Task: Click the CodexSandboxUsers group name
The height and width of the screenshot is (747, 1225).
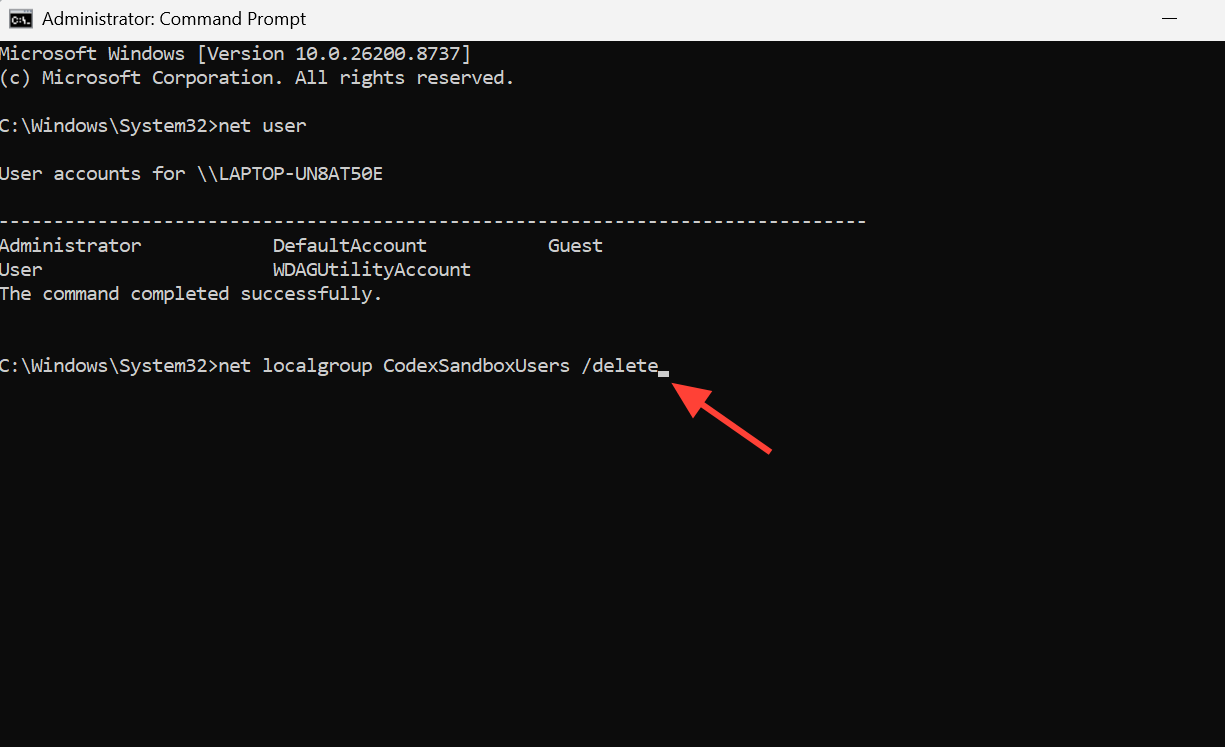Action: (x=476, y=366)
